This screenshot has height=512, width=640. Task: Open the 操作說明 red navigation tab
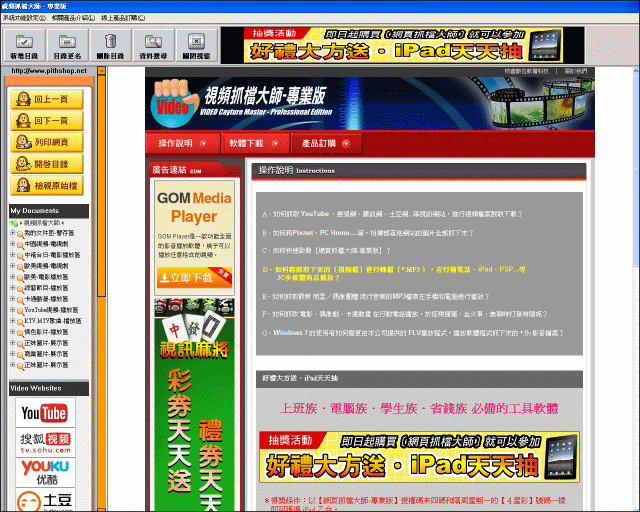coord(183,143)
